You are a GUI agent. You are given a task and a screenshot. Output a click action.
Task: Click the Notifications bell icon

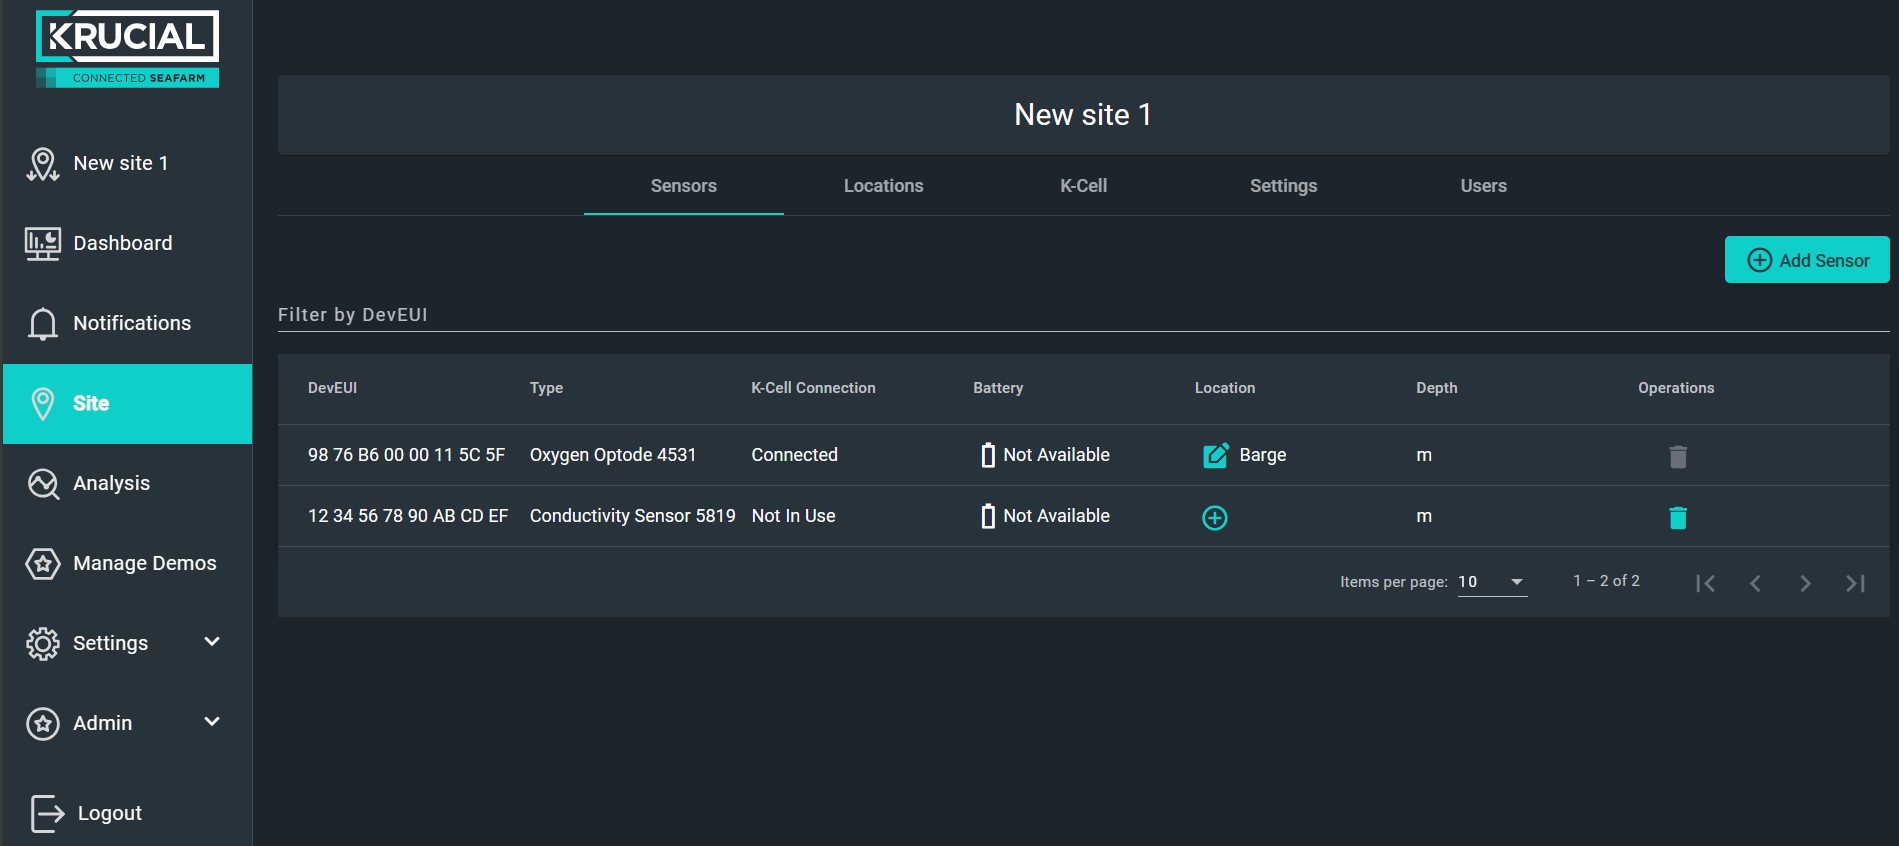click(x=42, y=324)
